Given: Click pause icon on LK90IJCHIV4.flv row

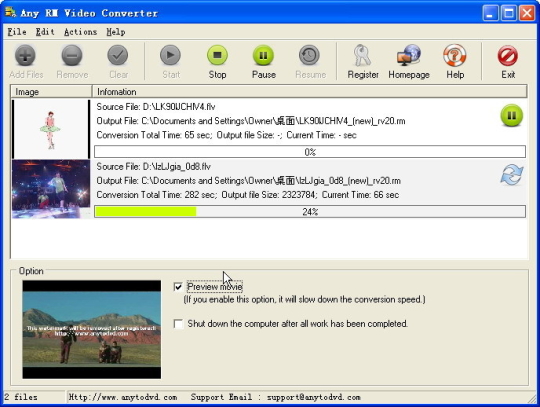Looking at the screenshot, I should (512, 115).
